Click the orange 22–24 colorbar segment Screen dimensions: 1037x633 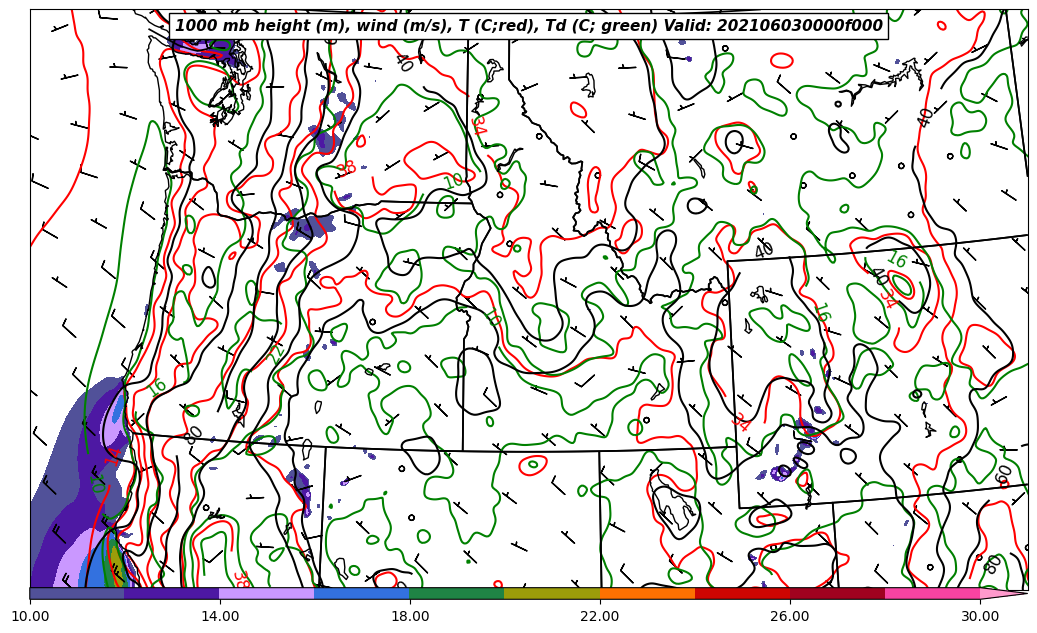(x=647, y=593)
